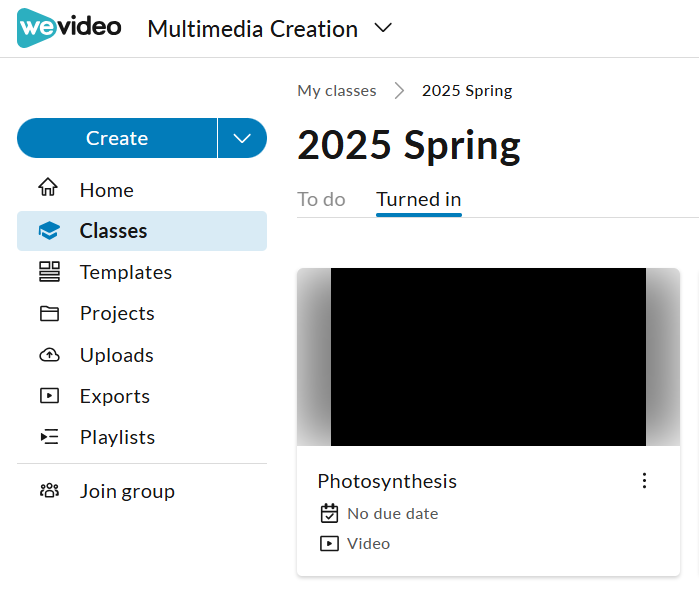Click the Exports play-box icon
Image resolution: width=699 pixels, height=598 pixels.
49,396
